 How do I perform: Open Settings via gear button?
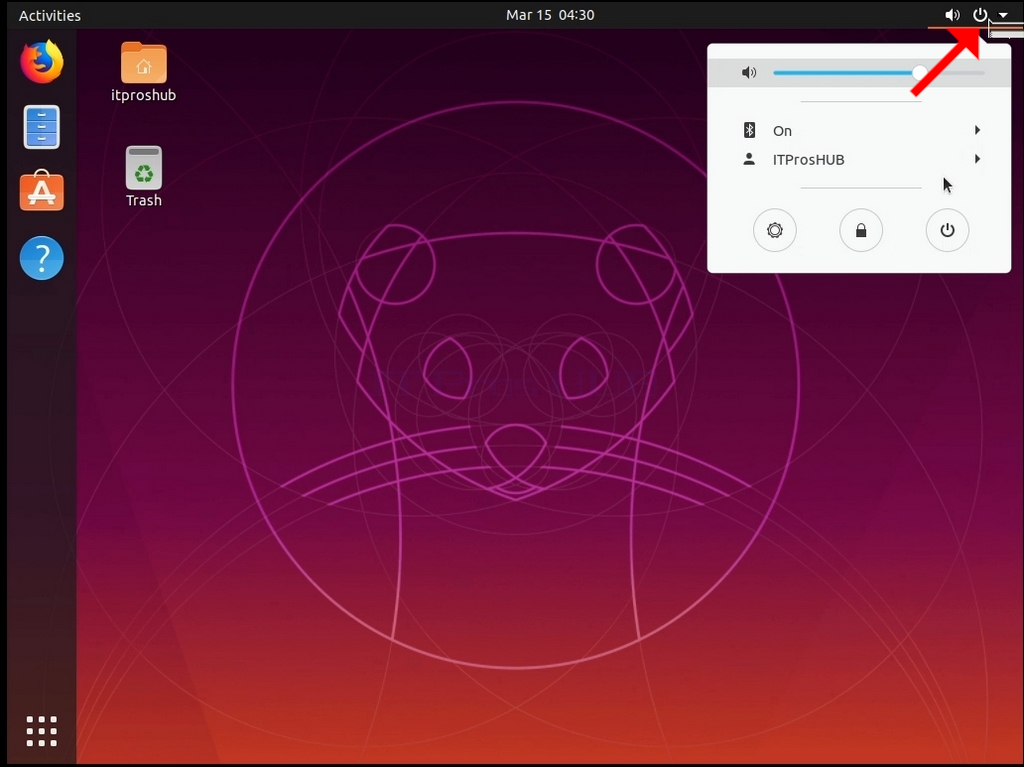[x=775, y=230]
